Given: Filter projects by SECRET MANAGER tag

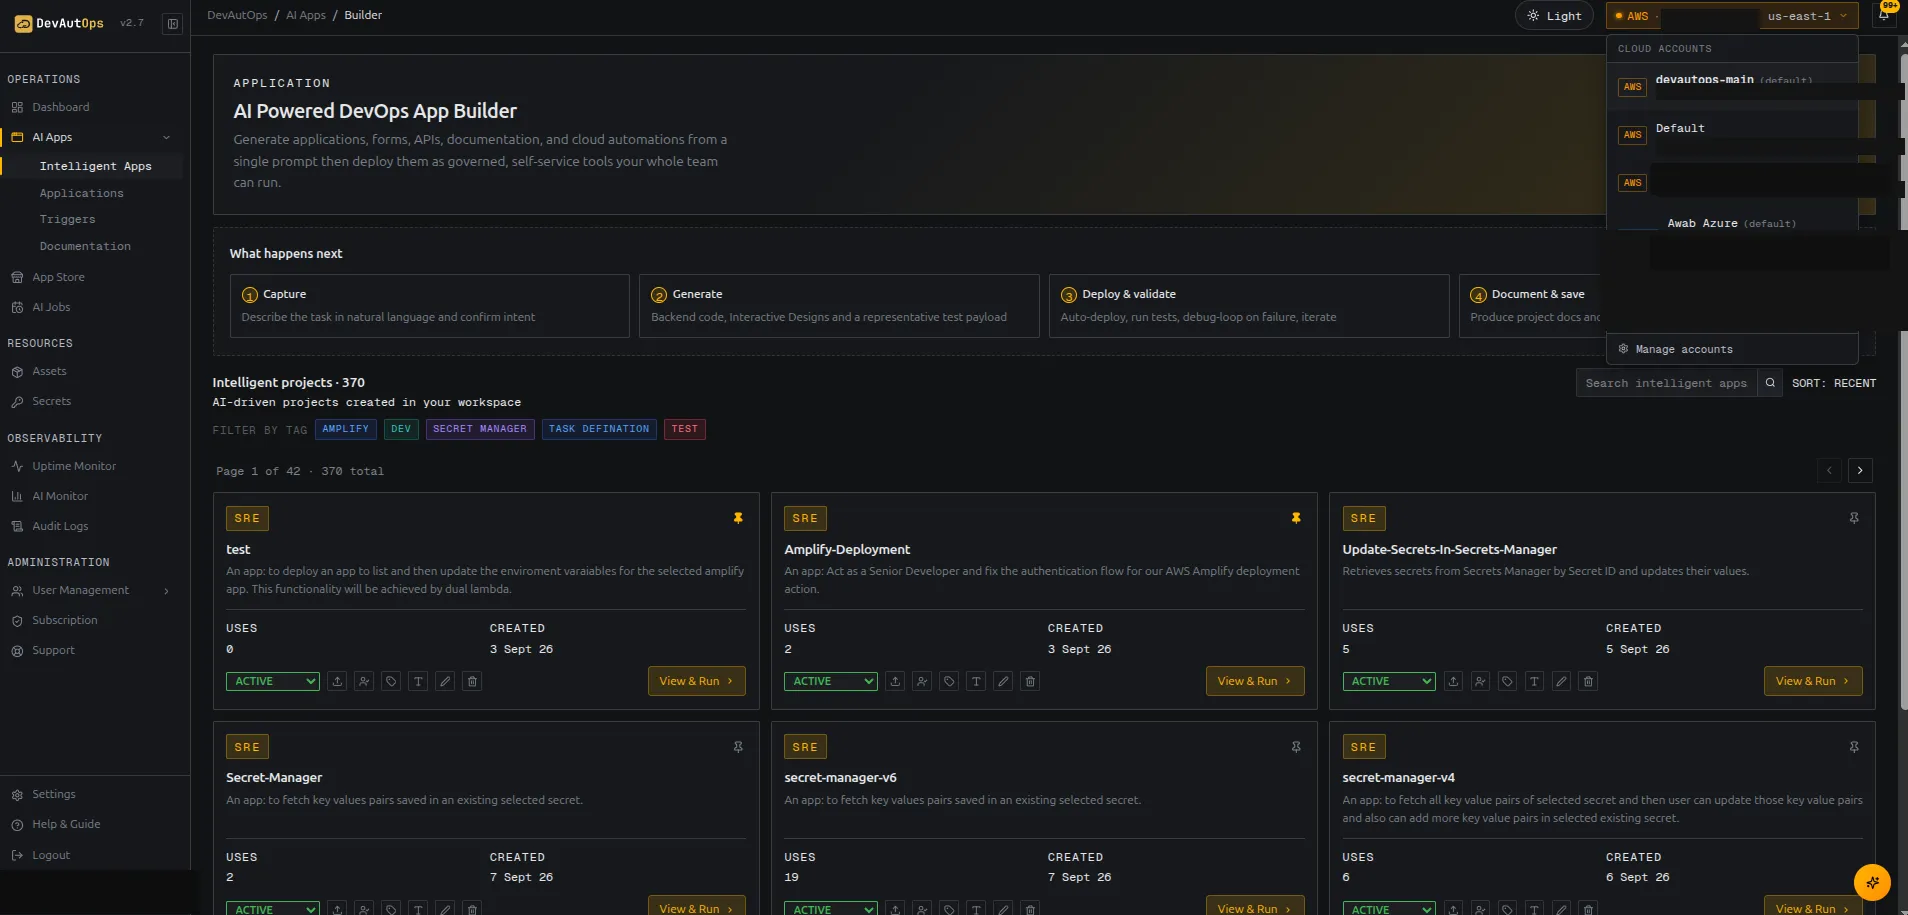Looking at the screenshot, I should click(480, 429).
